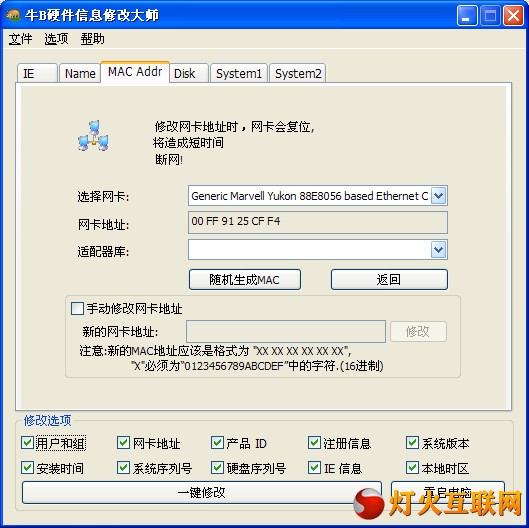Viewport: 529px width, 528px height.
Task: Click the 随机生成MAC button
Action: tap(245, 279)
